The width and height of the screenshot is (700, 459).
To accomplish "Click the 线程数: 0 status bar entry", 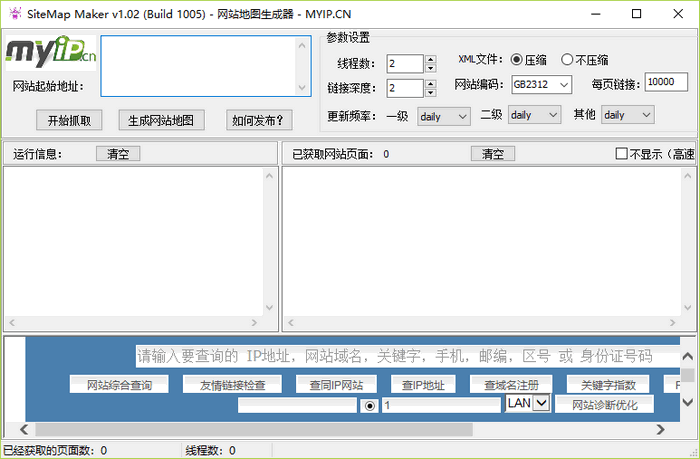I will coord(210,451).
